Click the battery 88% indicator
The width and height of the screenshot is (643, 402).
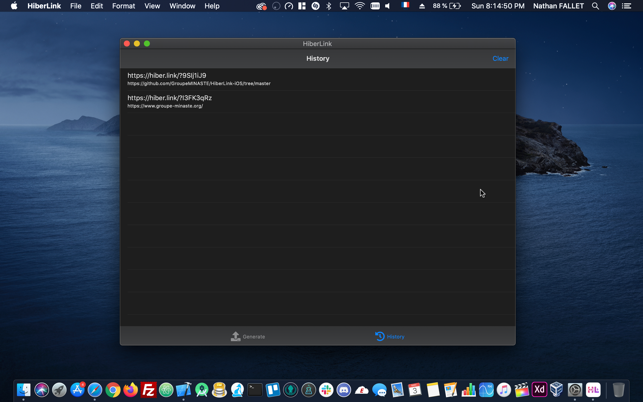pyautogui.click(x=447, y=6)
